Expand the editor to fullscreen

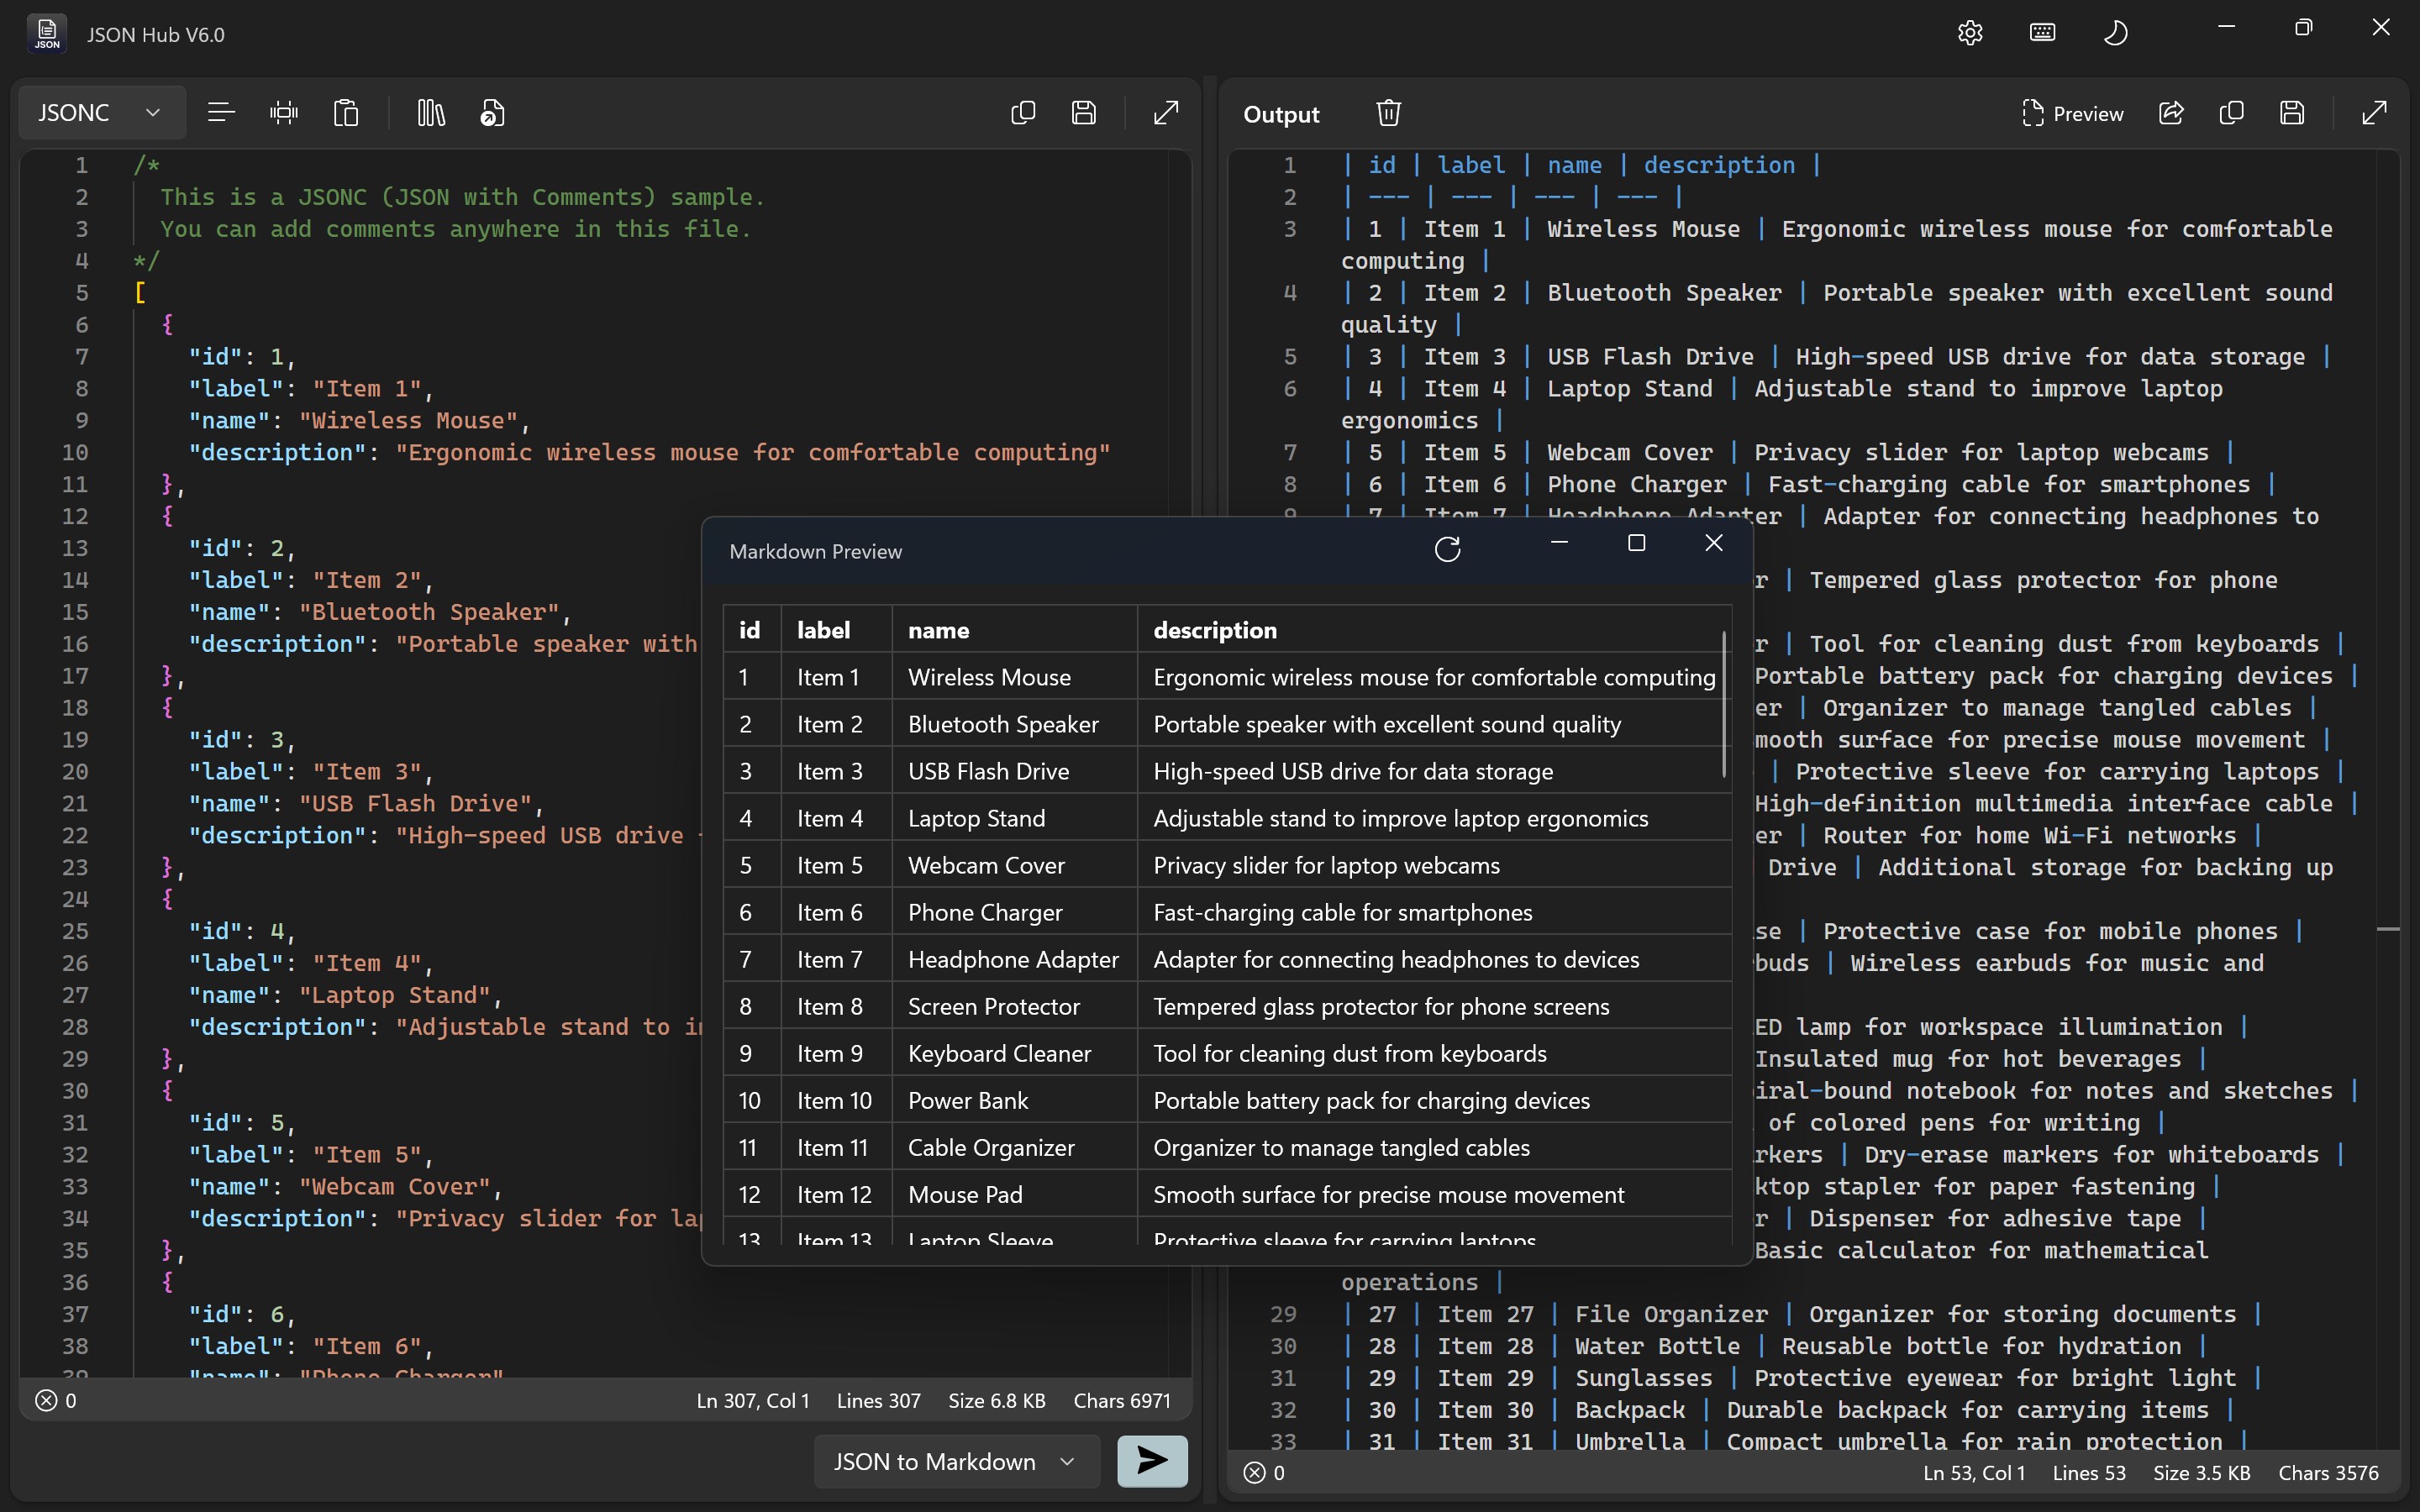[1166, 112]
